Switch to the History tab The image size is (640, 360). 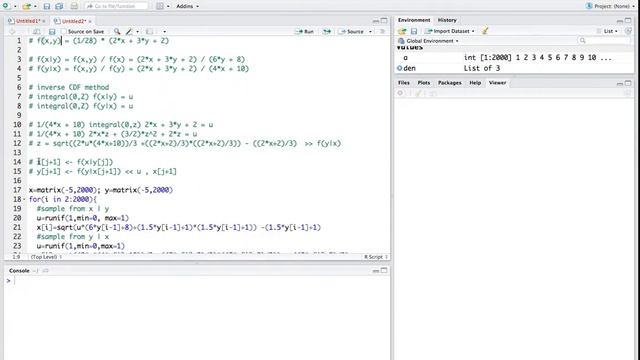(x=447, y=20)
